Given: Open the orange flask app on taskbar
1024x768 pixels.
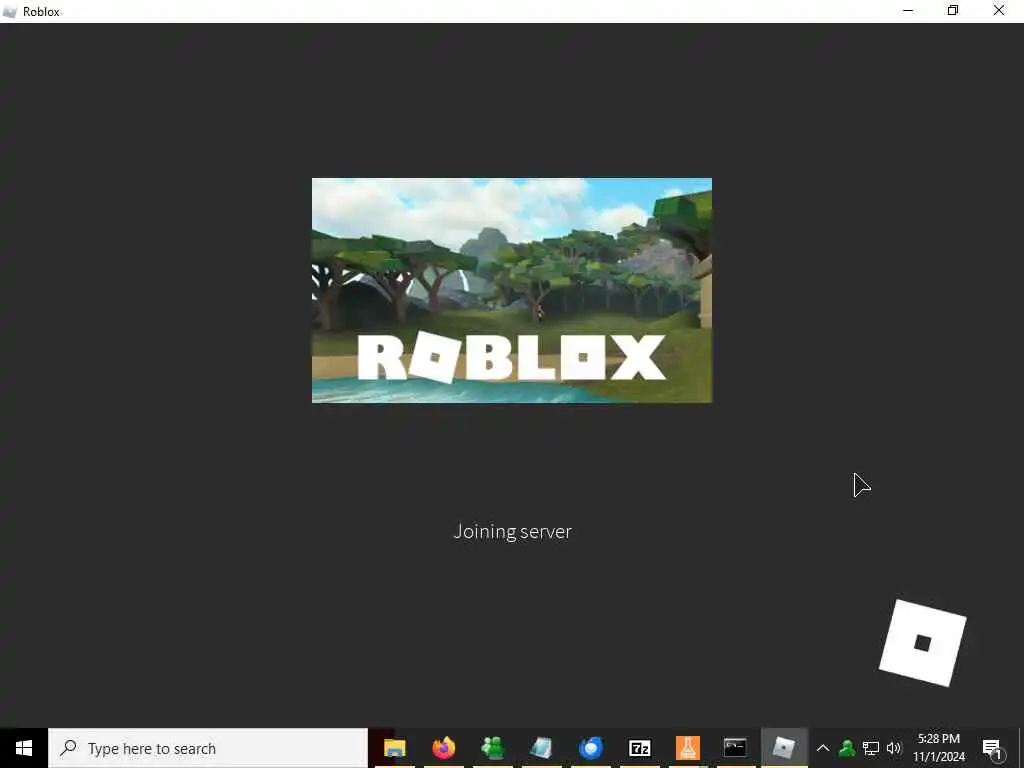Looking at the screenshot, I should pyautogui.click(x=688, y=748).
